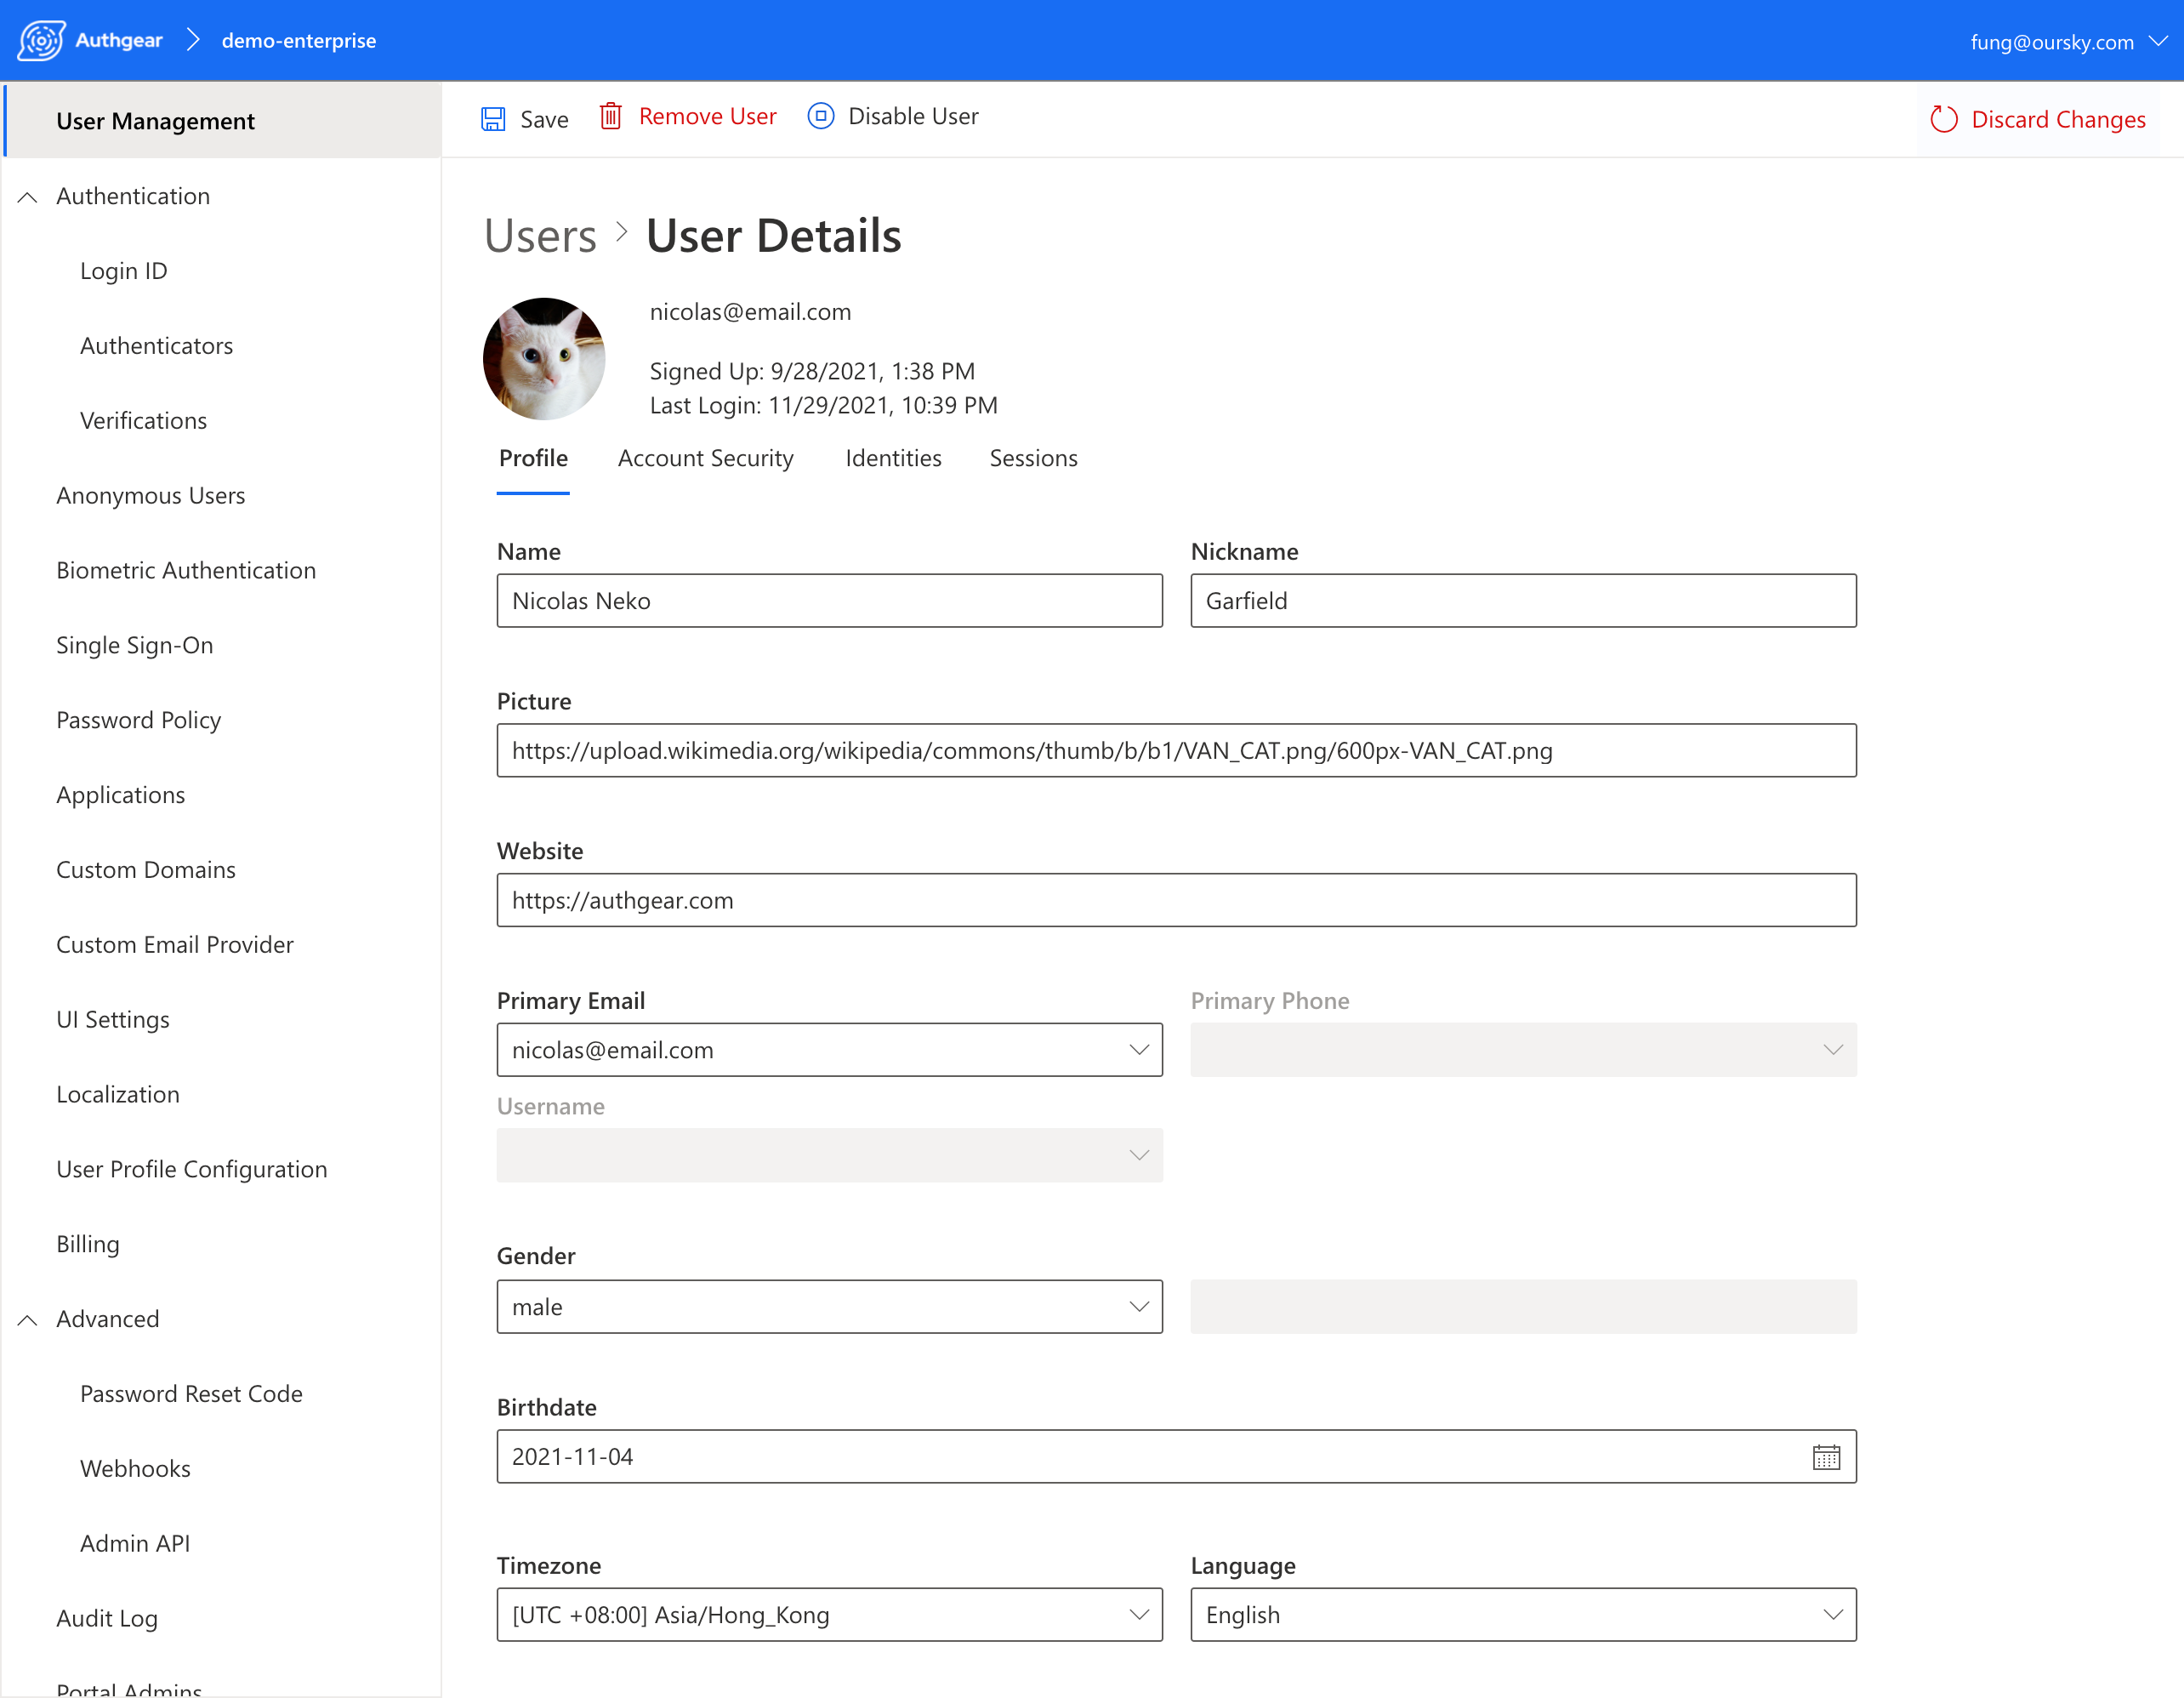Screen dimensions: 2184x1698
Task: Open account menu chevron beside fung@oursky.com
Action: click(2158, 41)
